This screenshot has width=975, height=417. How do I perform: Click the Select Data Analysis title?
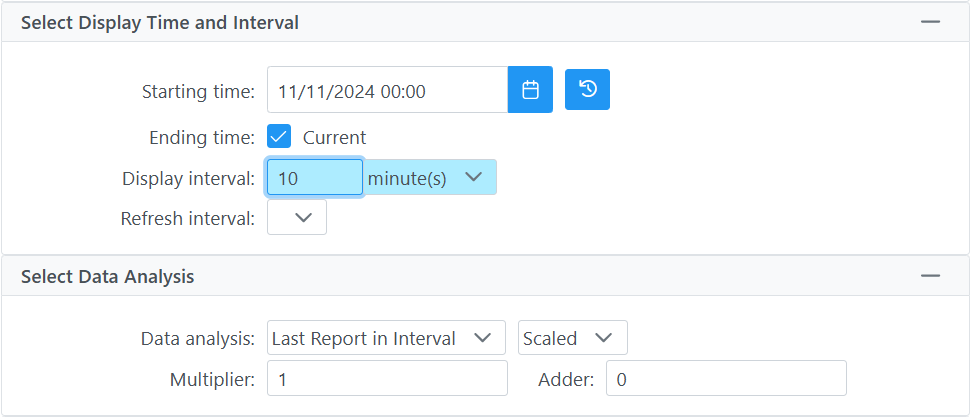pos(108,276)
